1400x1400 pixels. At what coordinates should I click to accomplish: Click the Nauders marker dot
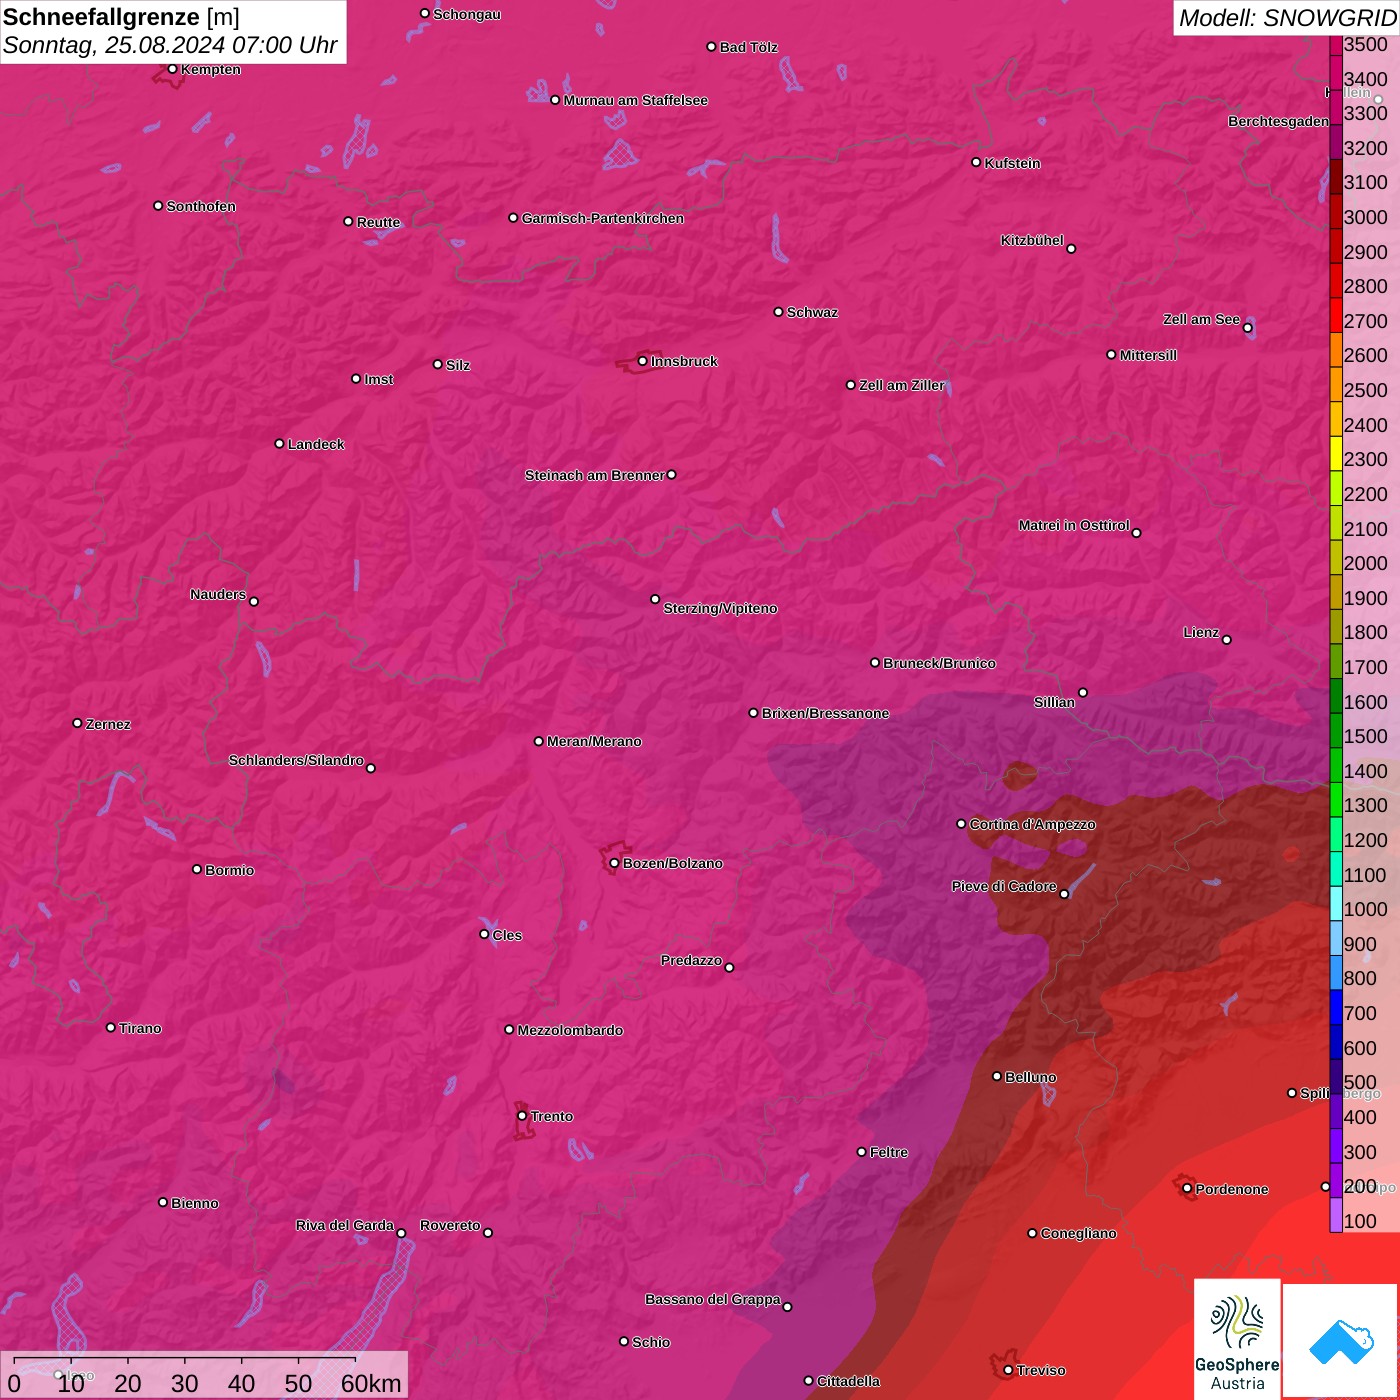click(x=254, y=601)
